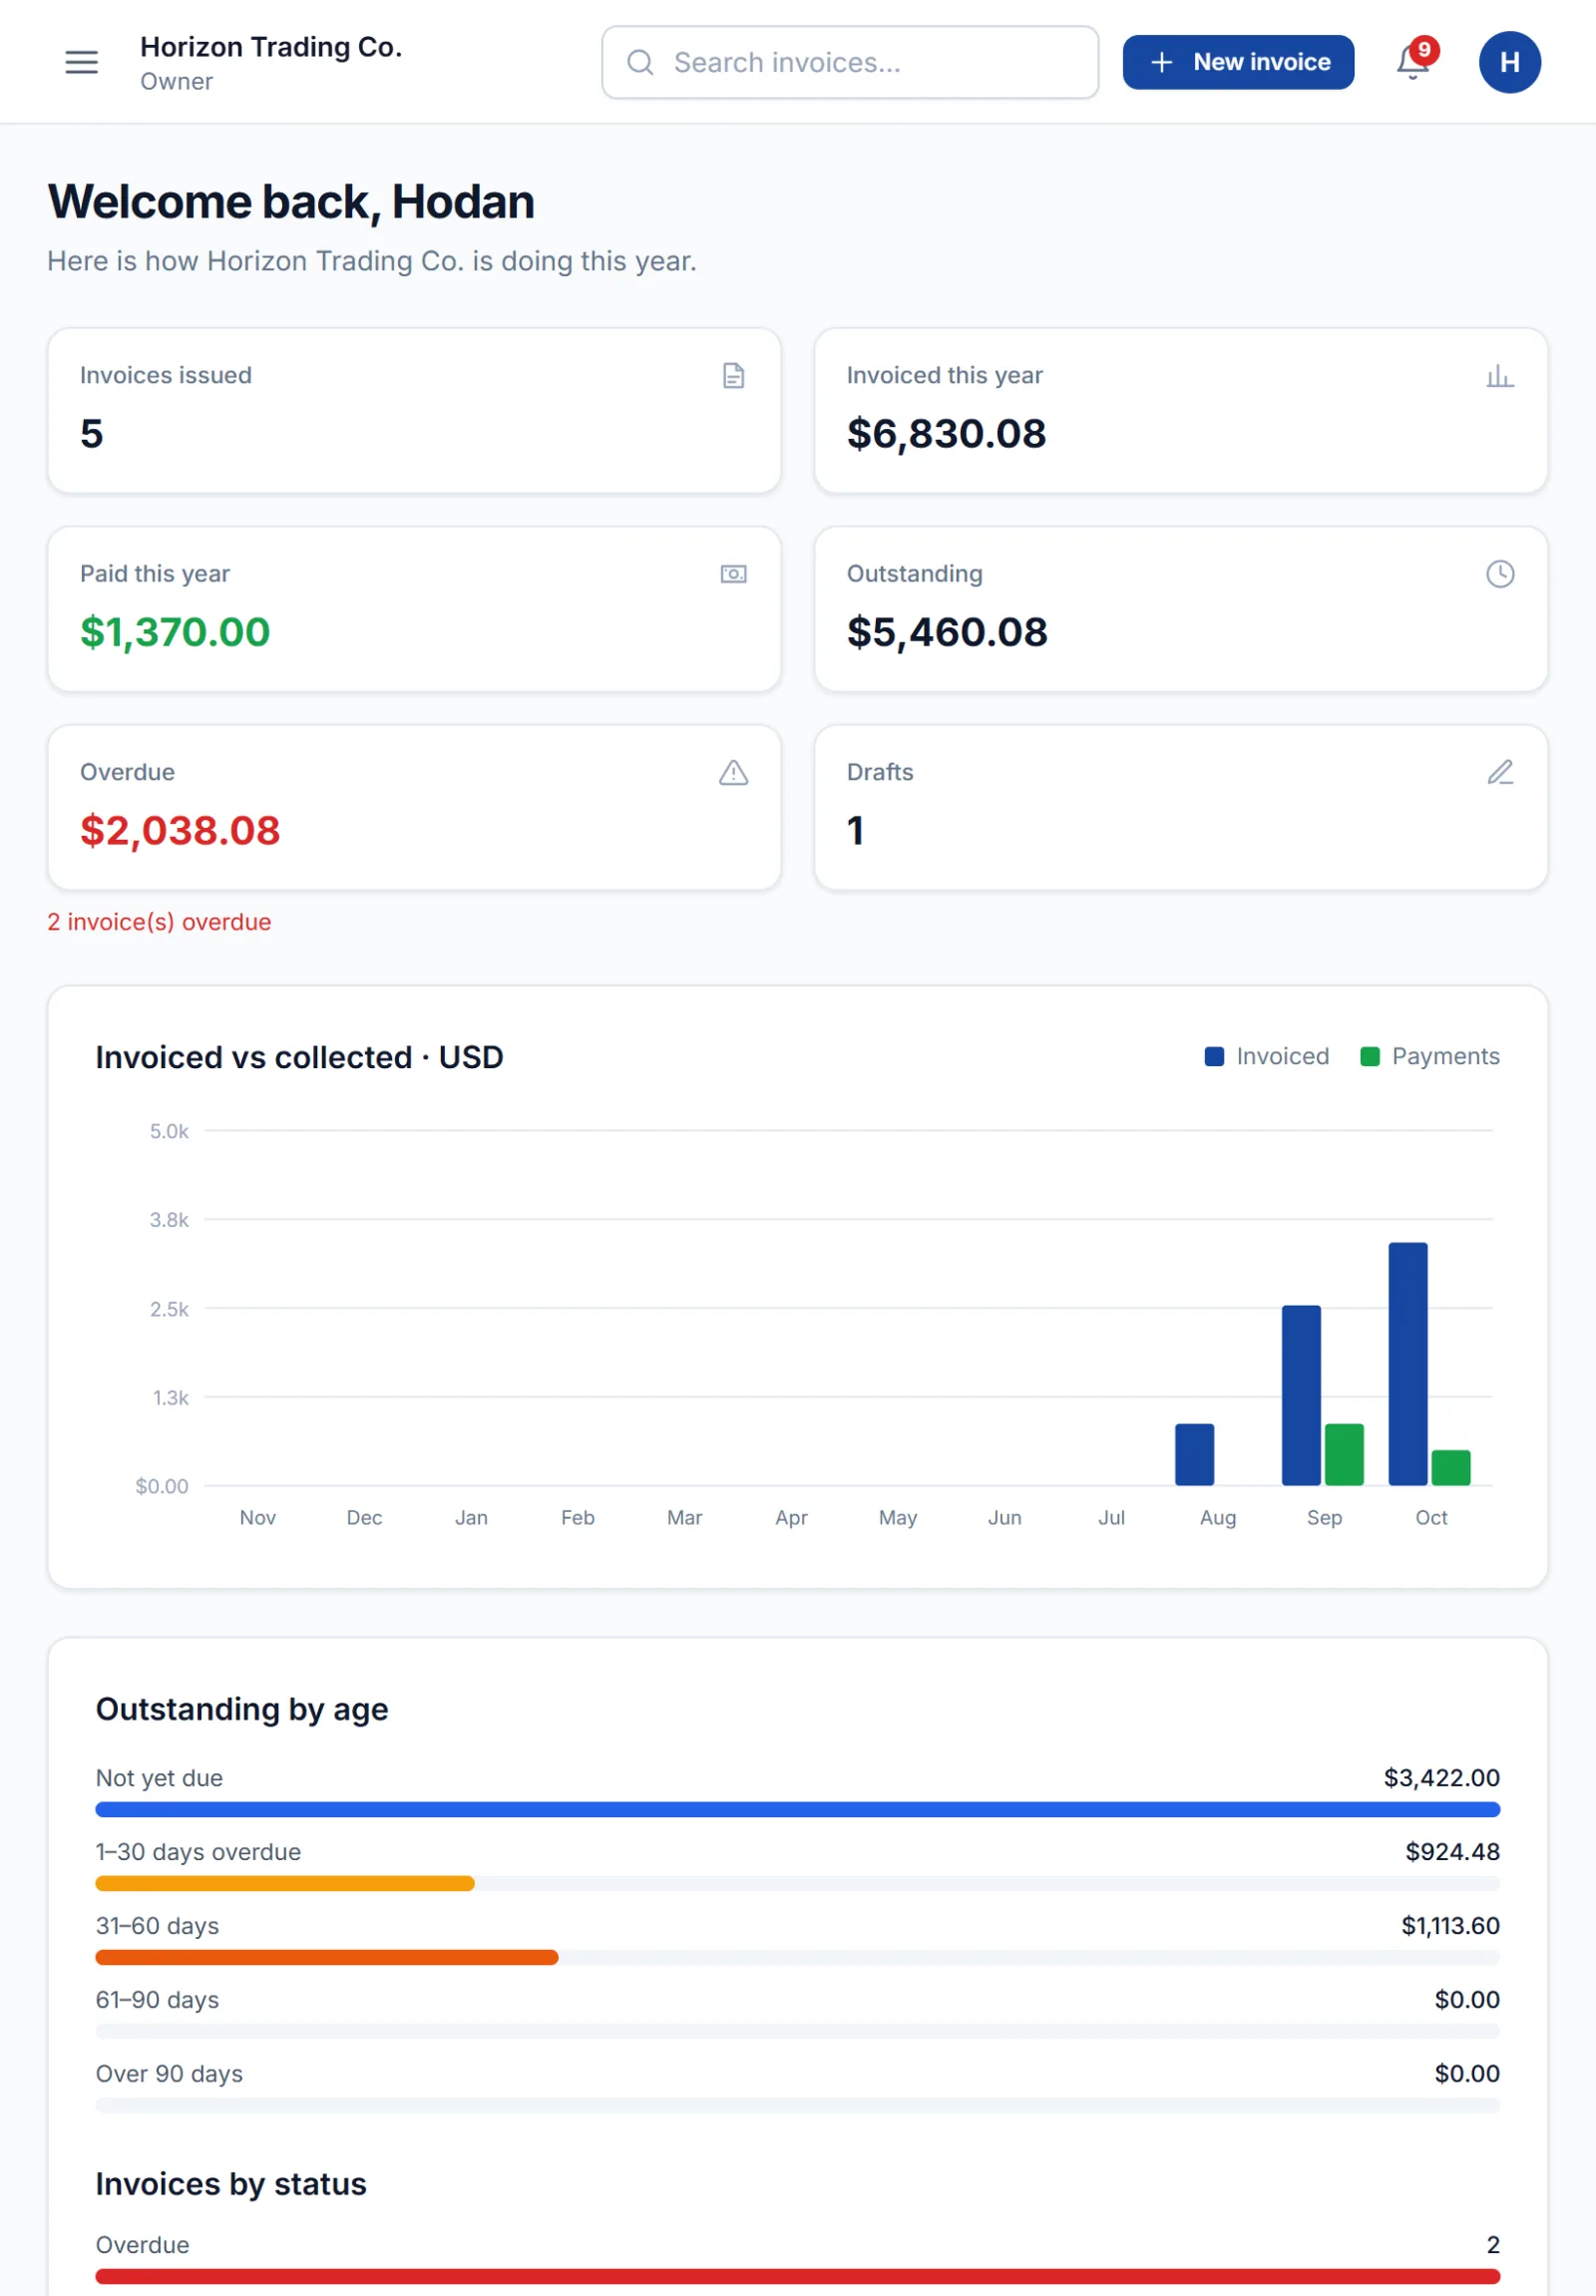Select the Oct Payments bar in chart
The height and width of the screenshot is (2296, 1596).
click(1451, 1467)
